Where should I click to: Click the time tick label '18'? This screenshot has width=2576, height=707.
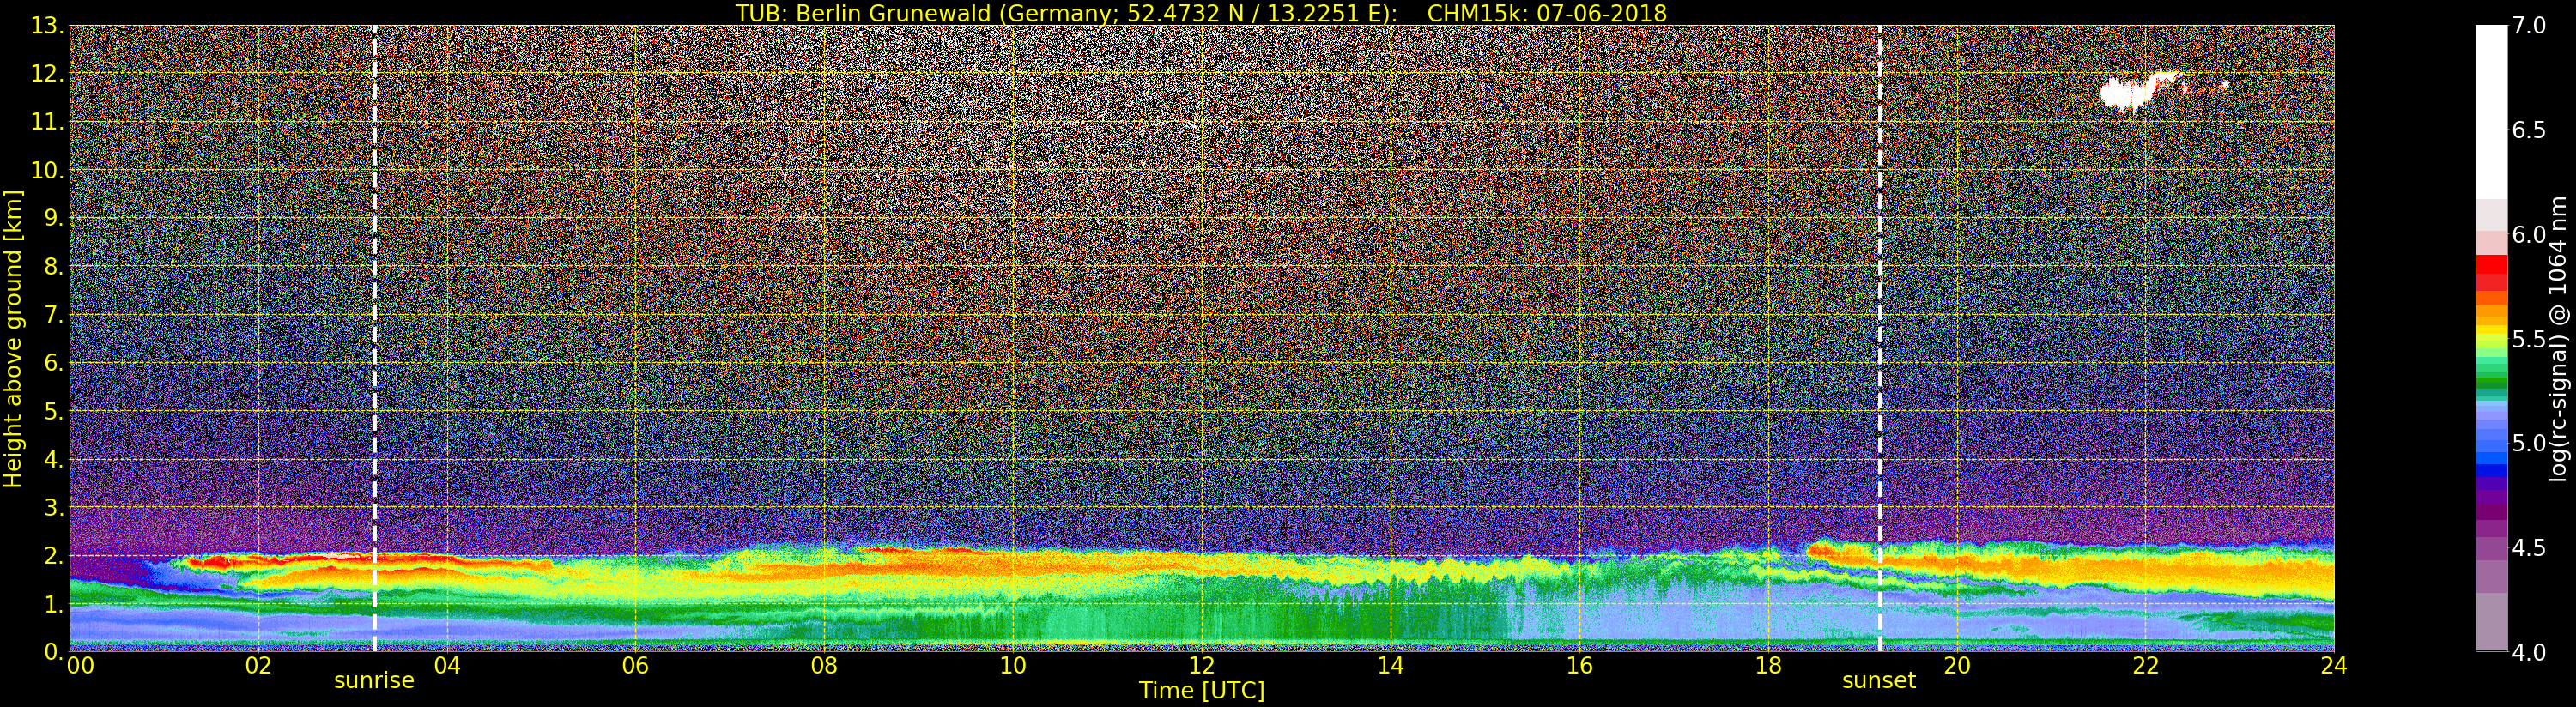[x=1768, y=666]
